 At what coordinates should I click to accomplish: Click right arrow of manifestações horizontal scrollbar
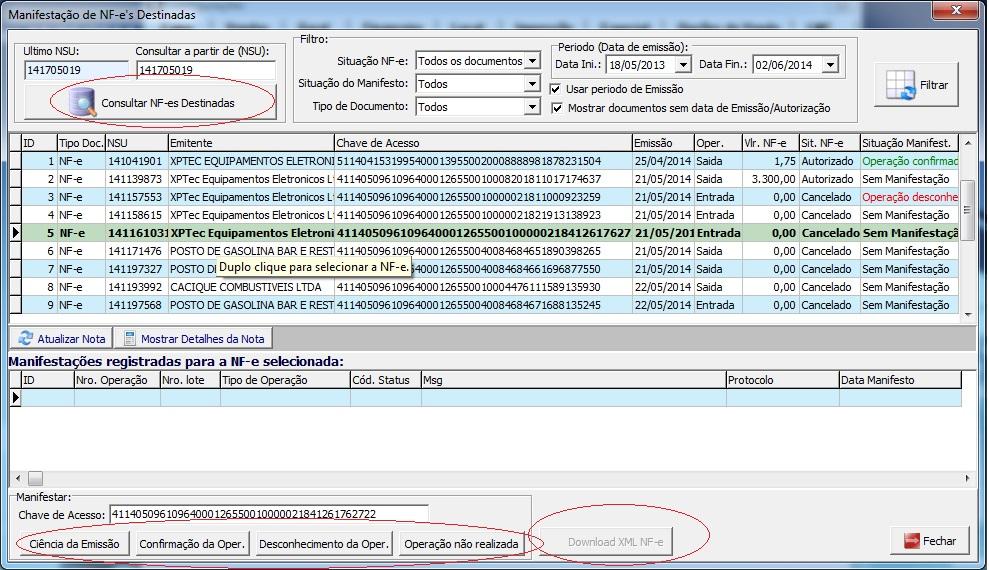pos(968,479)
